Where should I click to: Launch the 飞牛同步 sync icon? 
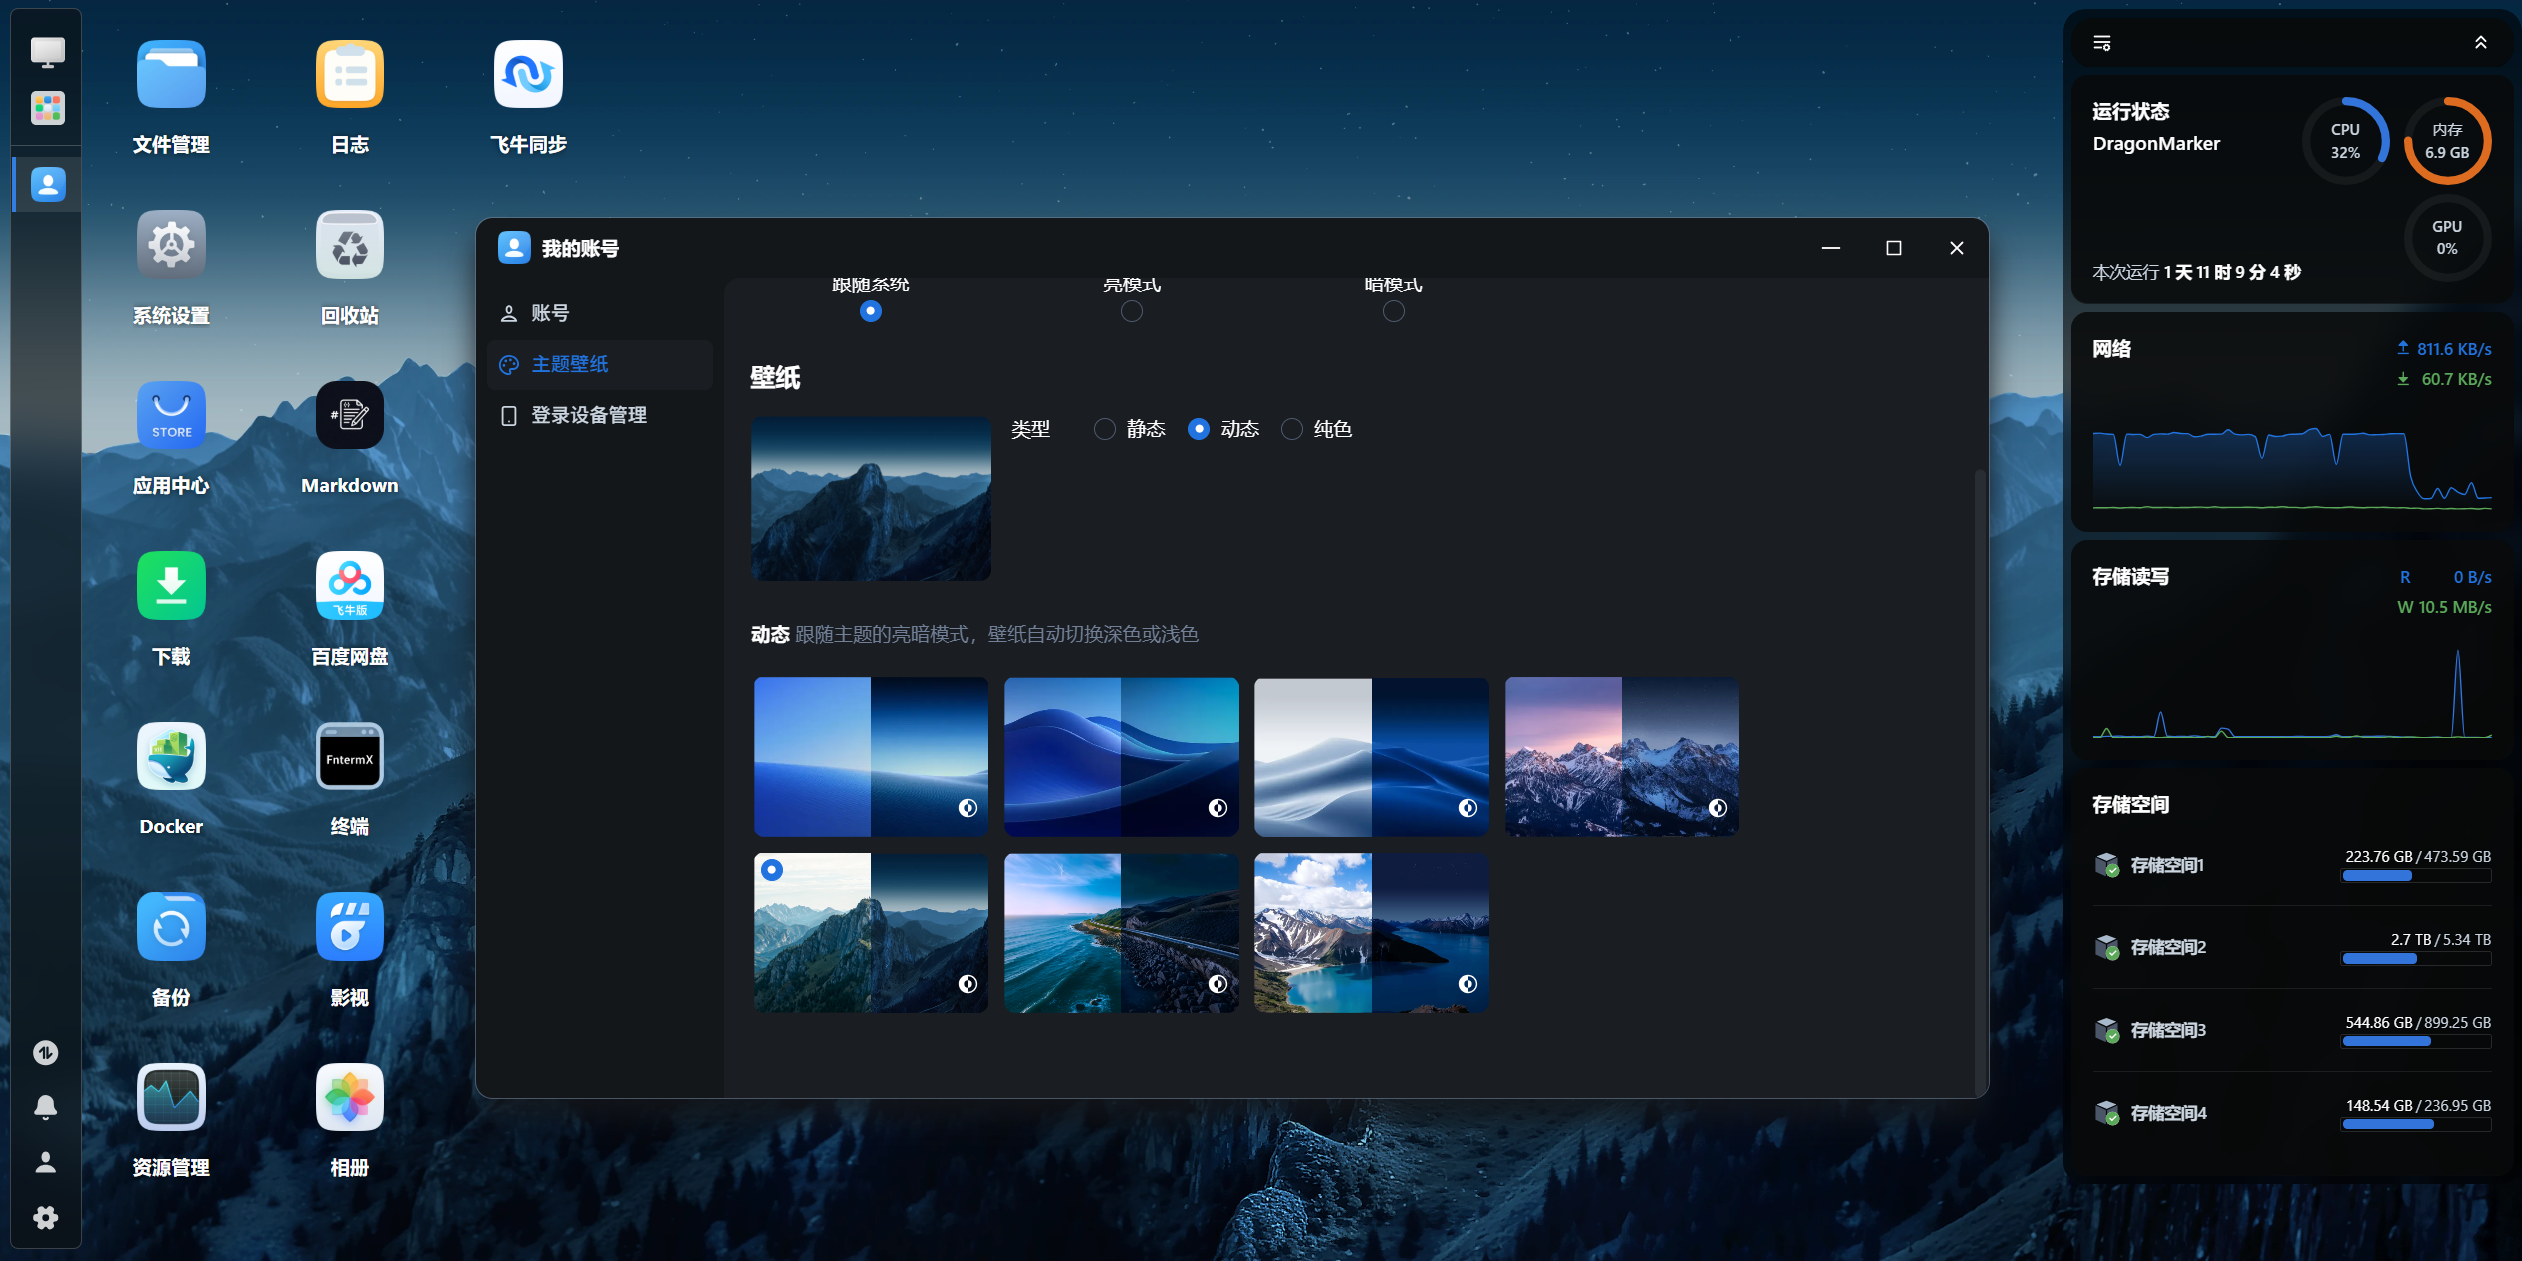[x=528, y=75]
